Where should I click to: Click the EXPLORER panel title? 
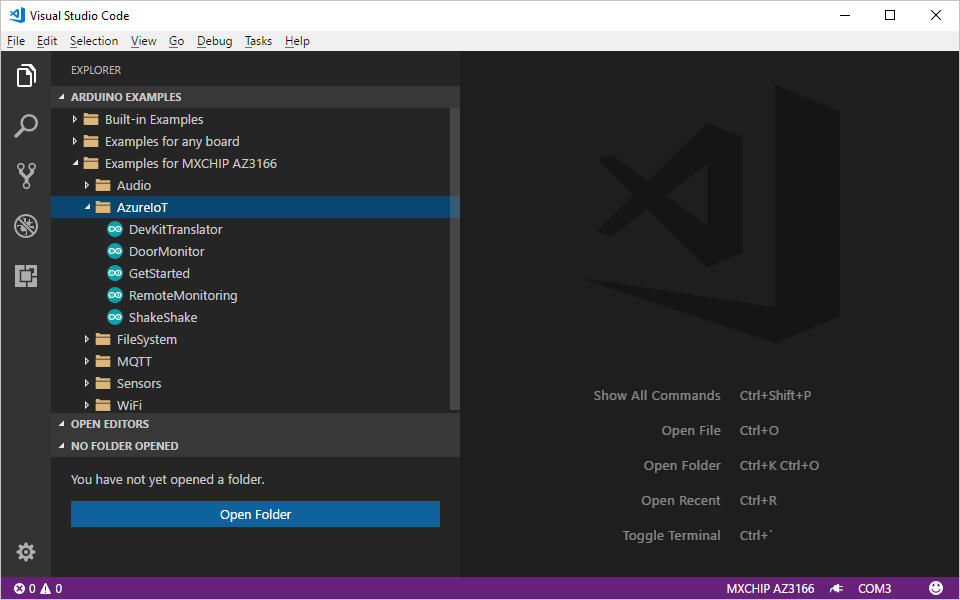coord(96,70)
